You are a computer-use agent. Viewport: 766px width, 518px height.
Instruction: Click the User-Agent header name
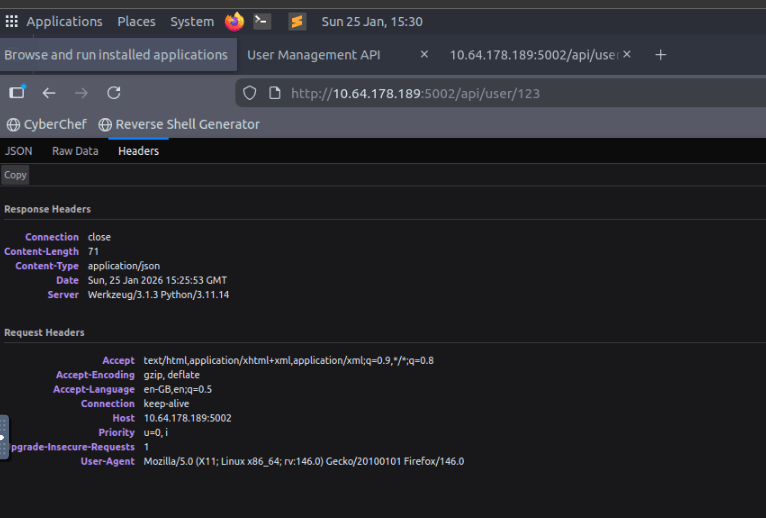tap(107, 461)
